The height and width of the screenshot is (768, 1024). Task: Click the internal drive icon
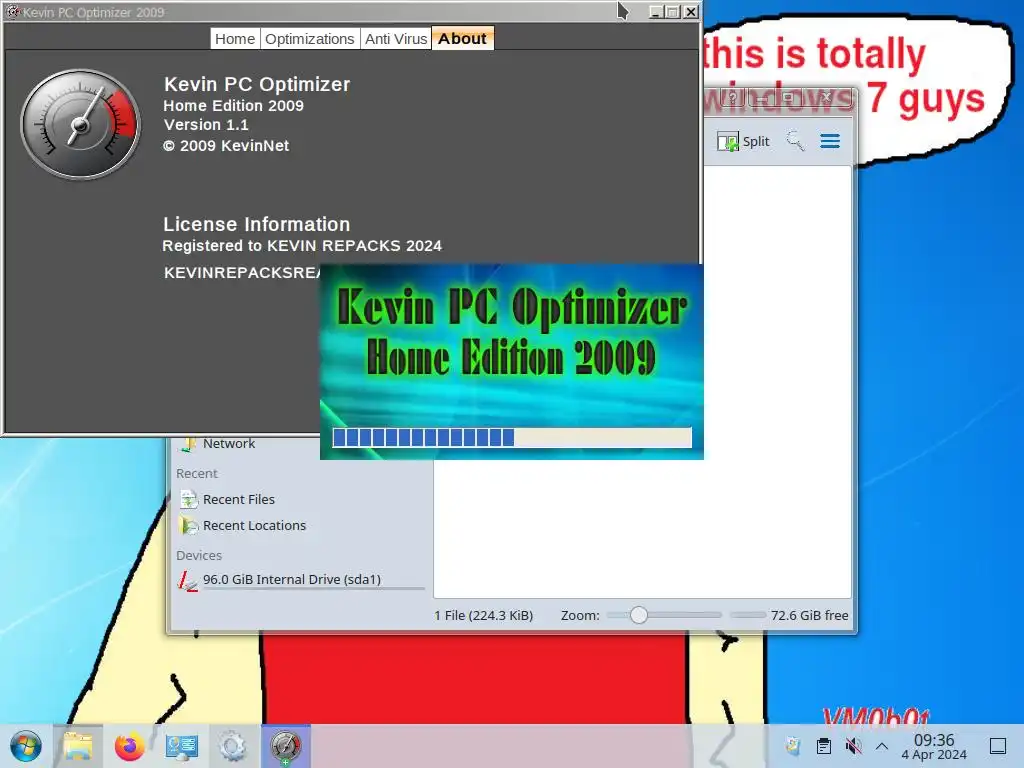(188, 581)
